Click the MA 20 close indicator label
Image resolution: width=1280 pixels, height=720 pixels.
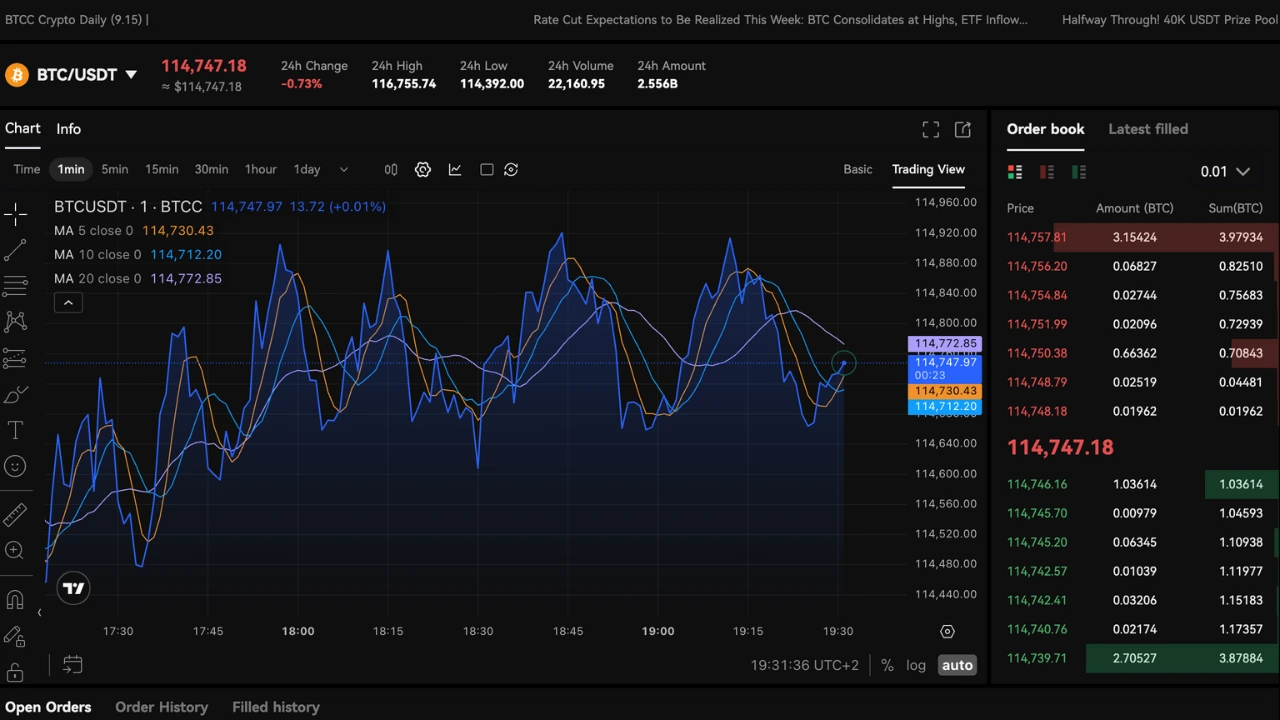click(x=97, y=279)
